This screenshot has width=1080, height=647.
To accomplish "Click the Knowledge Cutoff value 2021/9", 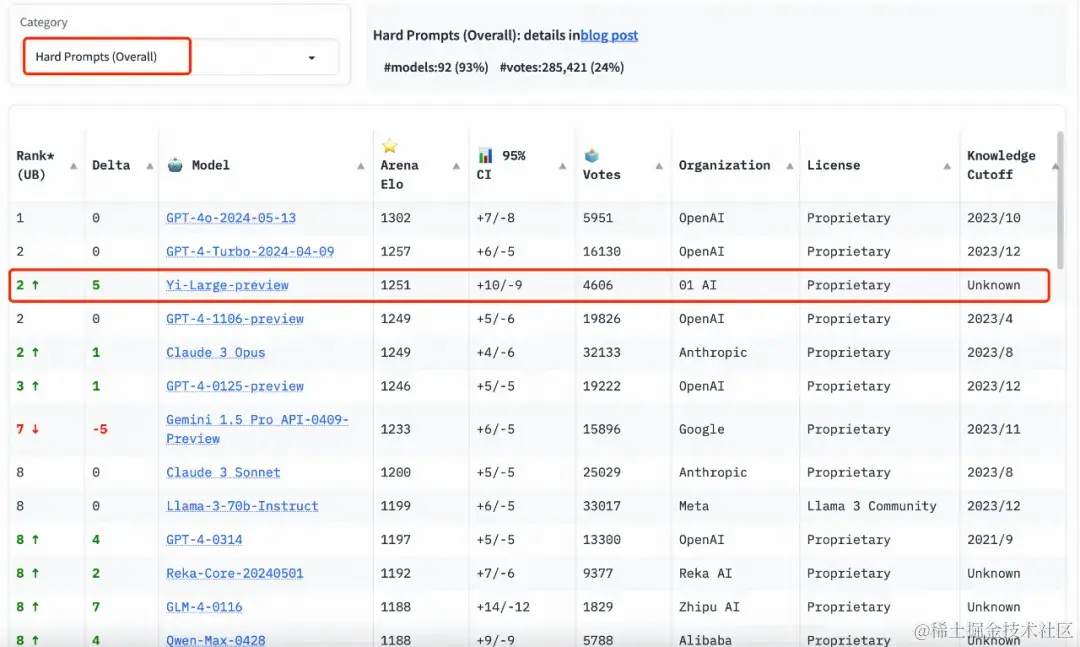I will tap(990, 540).
